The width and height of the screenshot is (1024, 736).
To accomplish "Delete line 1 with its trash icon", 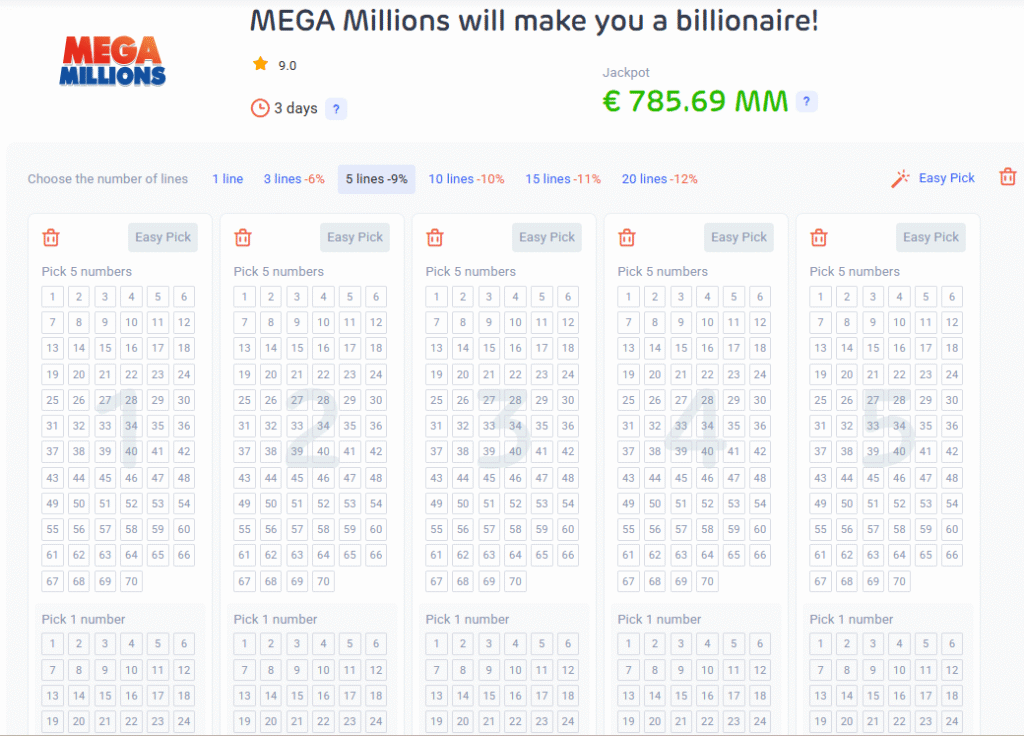I will [51, 237].
